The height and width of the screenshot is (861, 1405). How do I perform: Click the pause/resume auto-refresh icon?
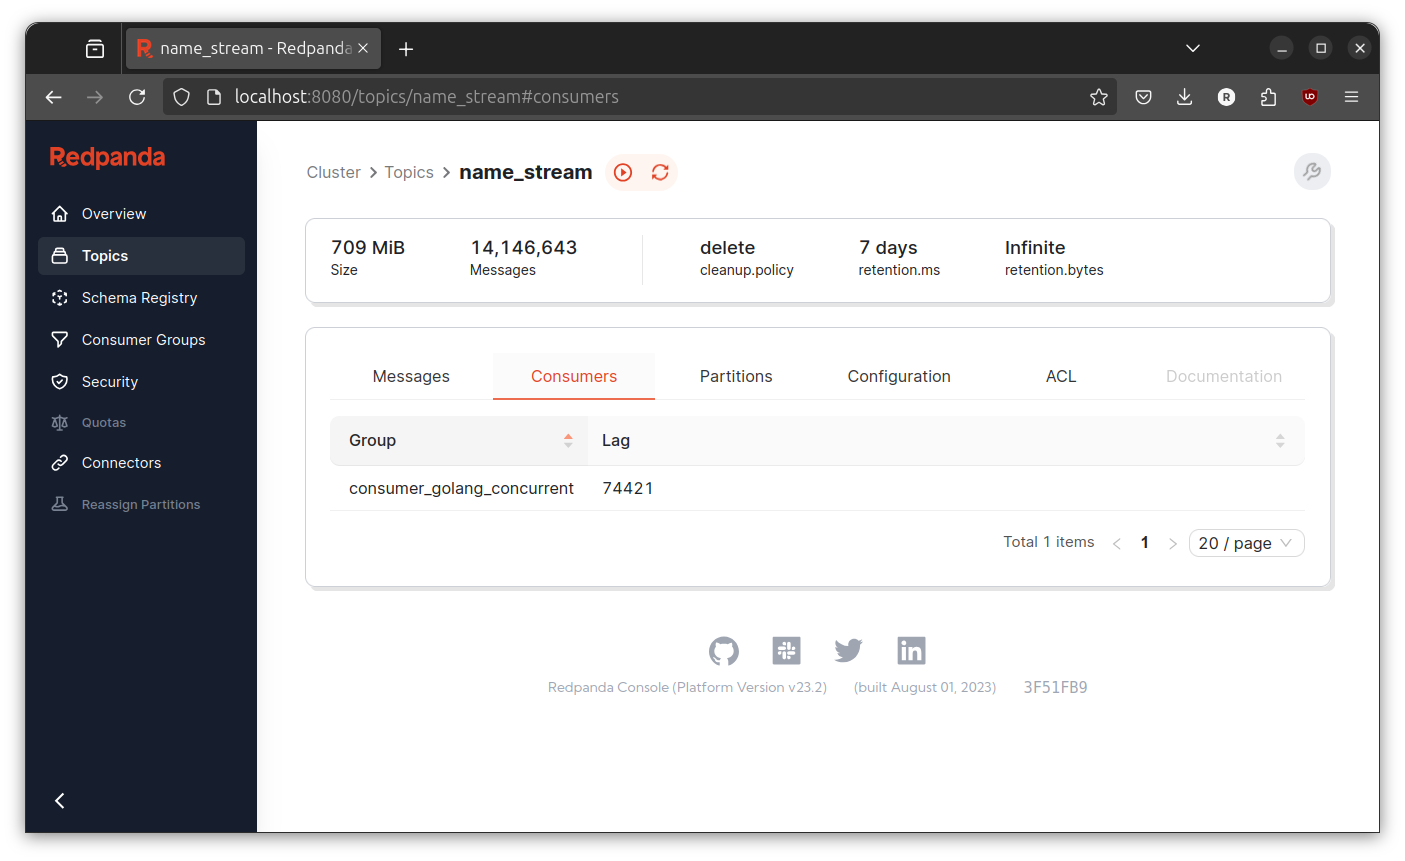pos(623,172)
